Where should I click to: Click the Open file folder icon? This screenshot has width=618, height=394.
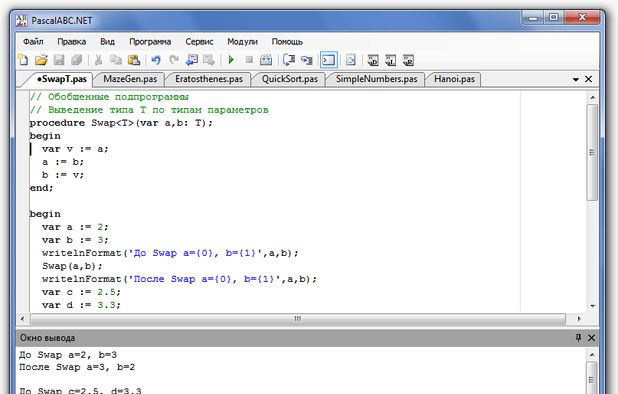41,60
